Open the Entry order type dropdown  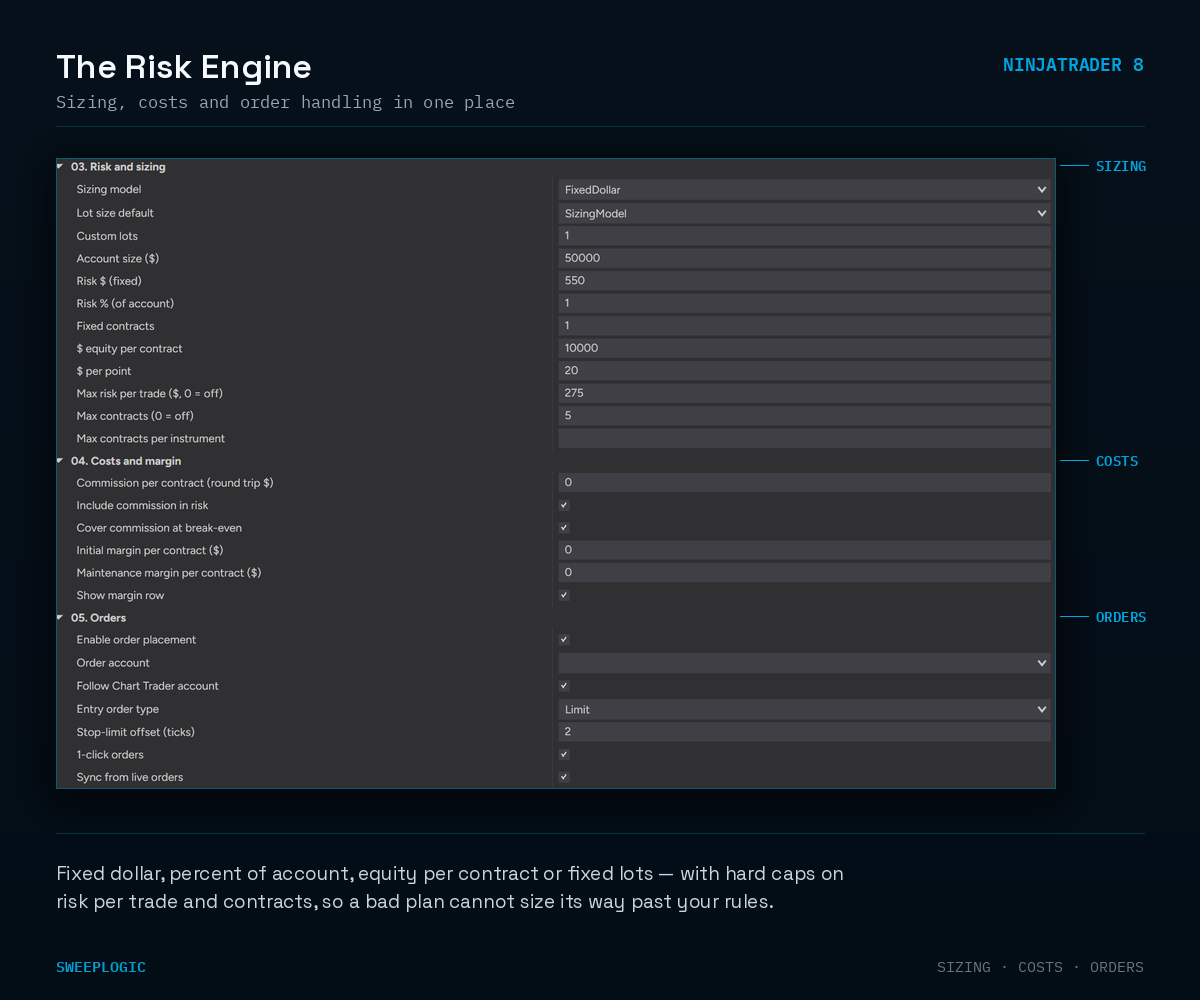tap(804, 709)
